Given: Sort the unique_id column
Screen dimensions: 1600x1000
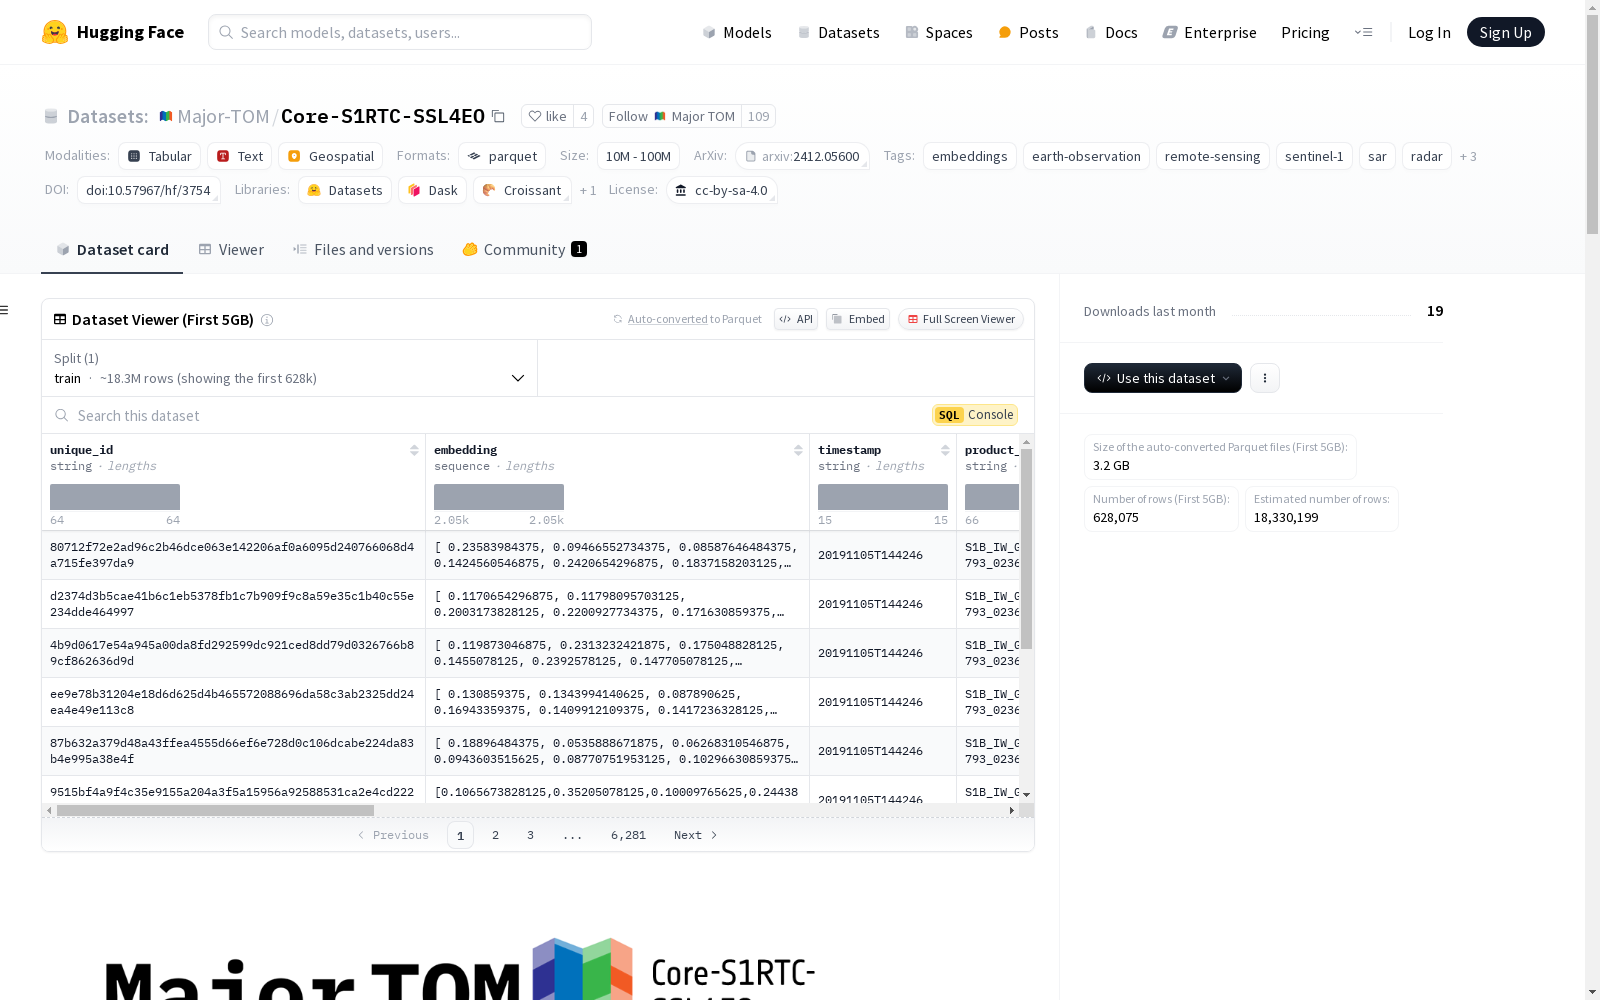Looking at the screenshot, I should point(414,451).
